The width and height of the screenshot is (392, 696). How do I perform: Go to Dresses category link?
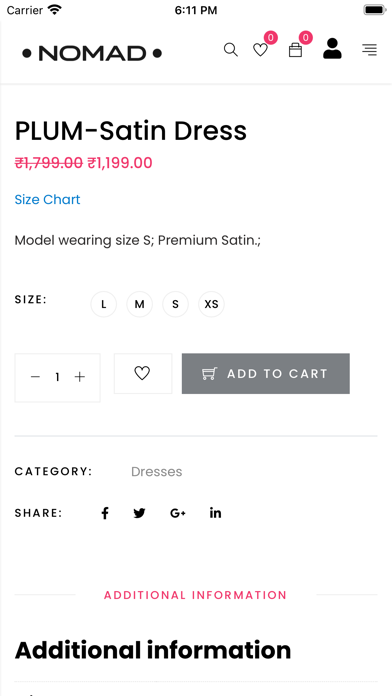(x=157, y=471)
